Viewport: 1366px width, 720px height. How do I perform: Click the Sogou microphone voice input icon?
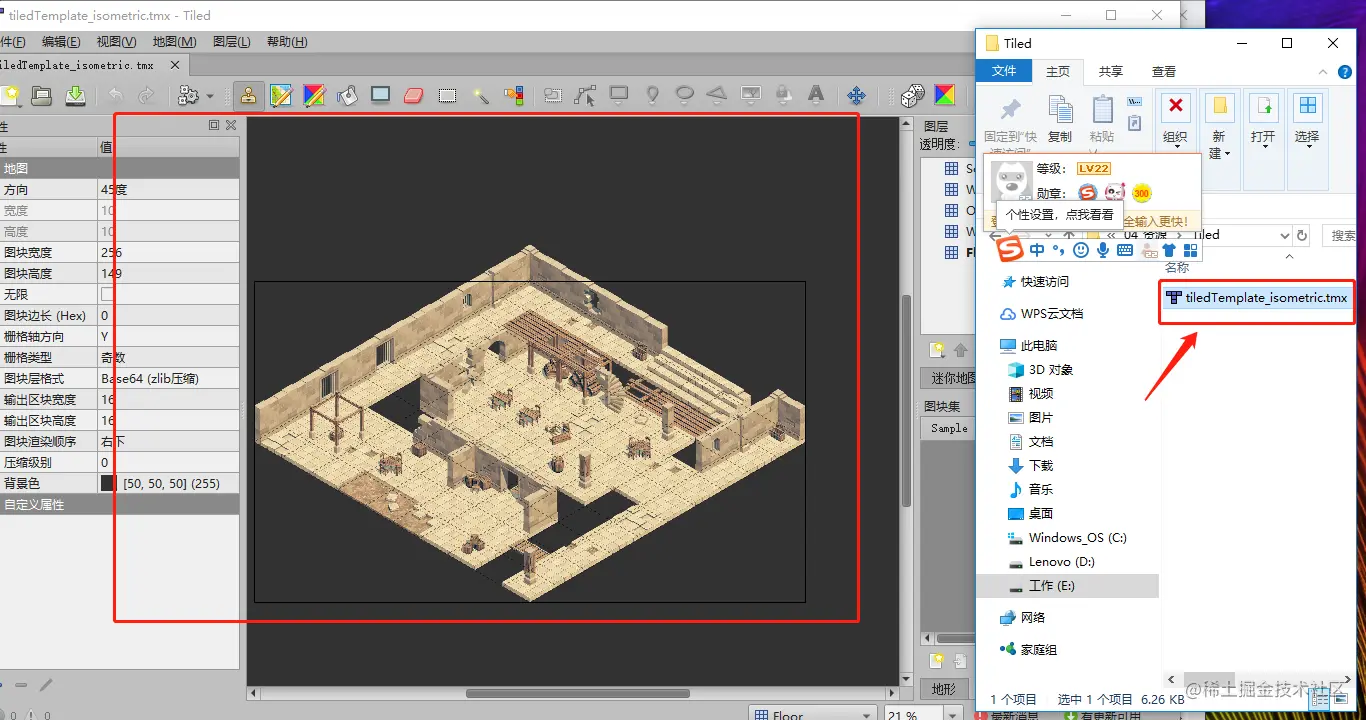(x=1103, y=250)
